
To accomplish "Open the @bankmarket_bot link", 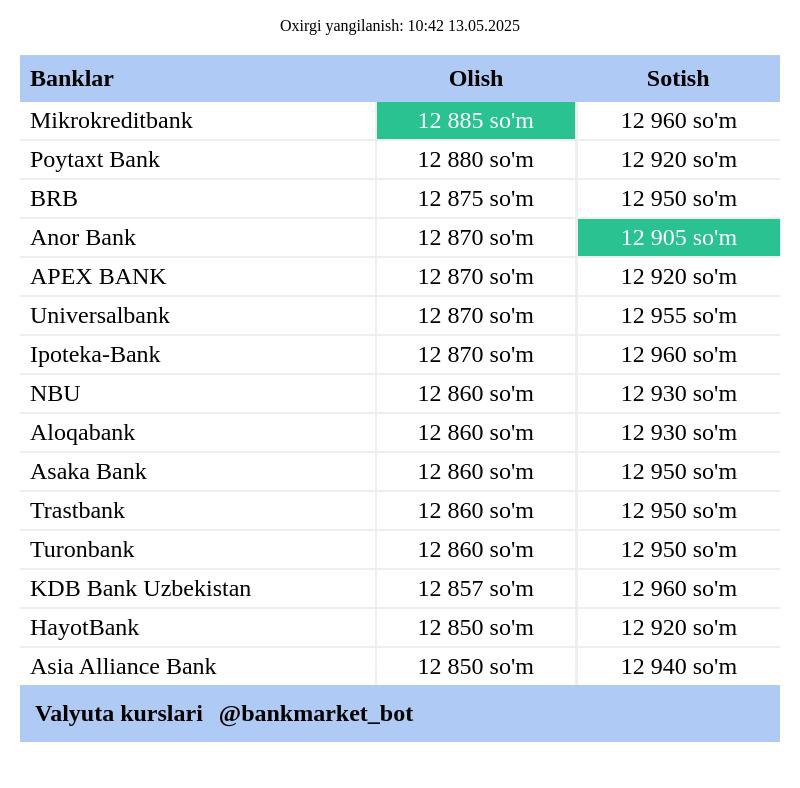I will click(316, 713).
